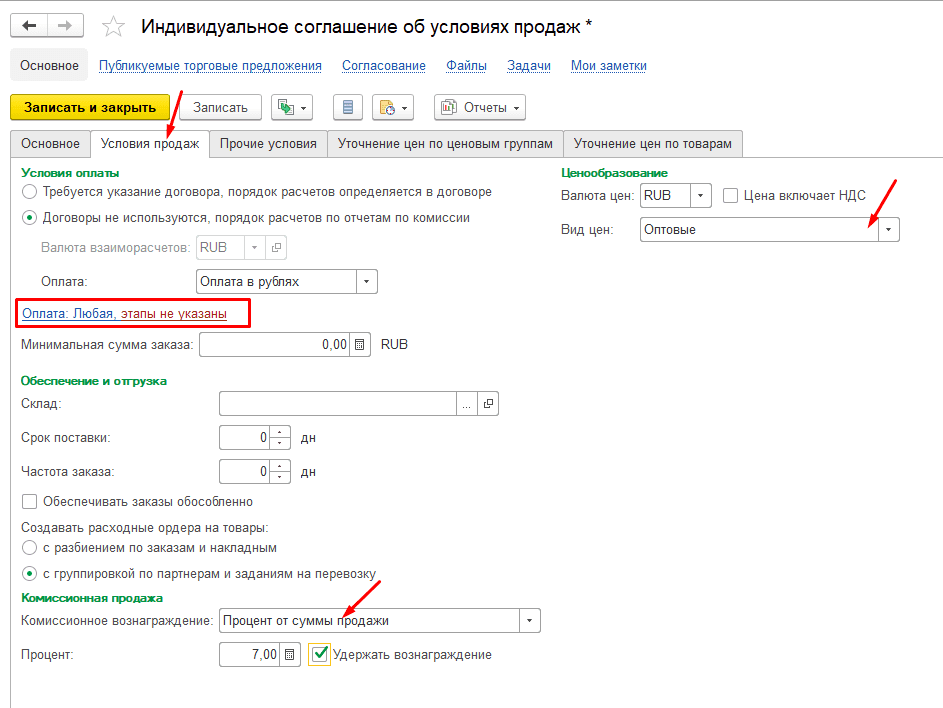Add agreement to favorites with star
This screenshot has width=943, height=708.
tap(114, 27)
